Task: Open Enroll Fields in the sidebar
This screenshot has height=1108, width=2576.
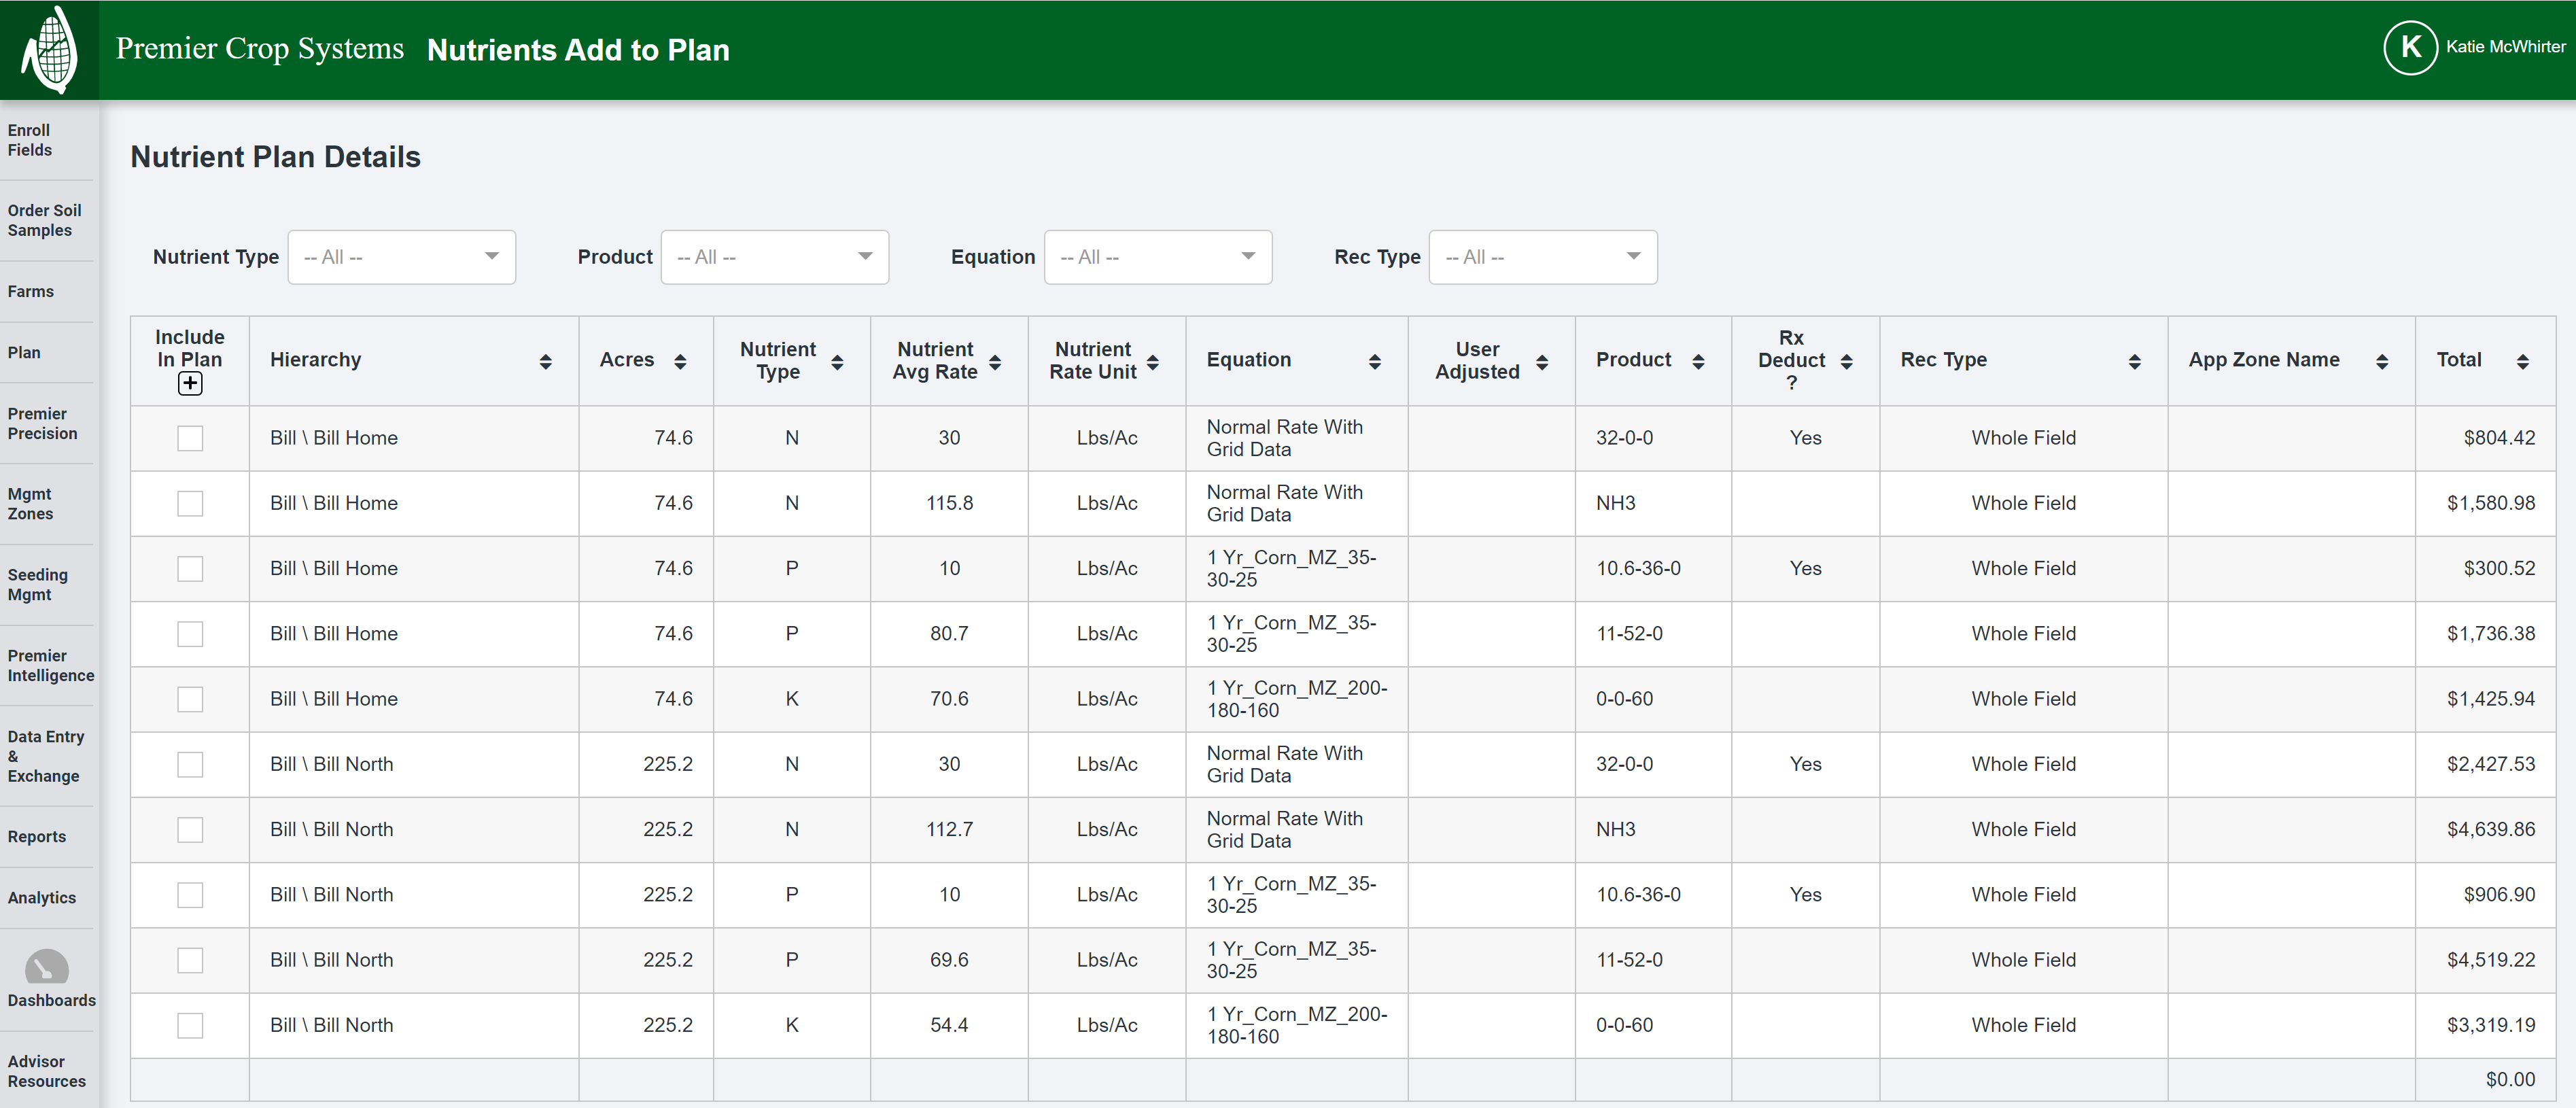Action: pos(30,140)
